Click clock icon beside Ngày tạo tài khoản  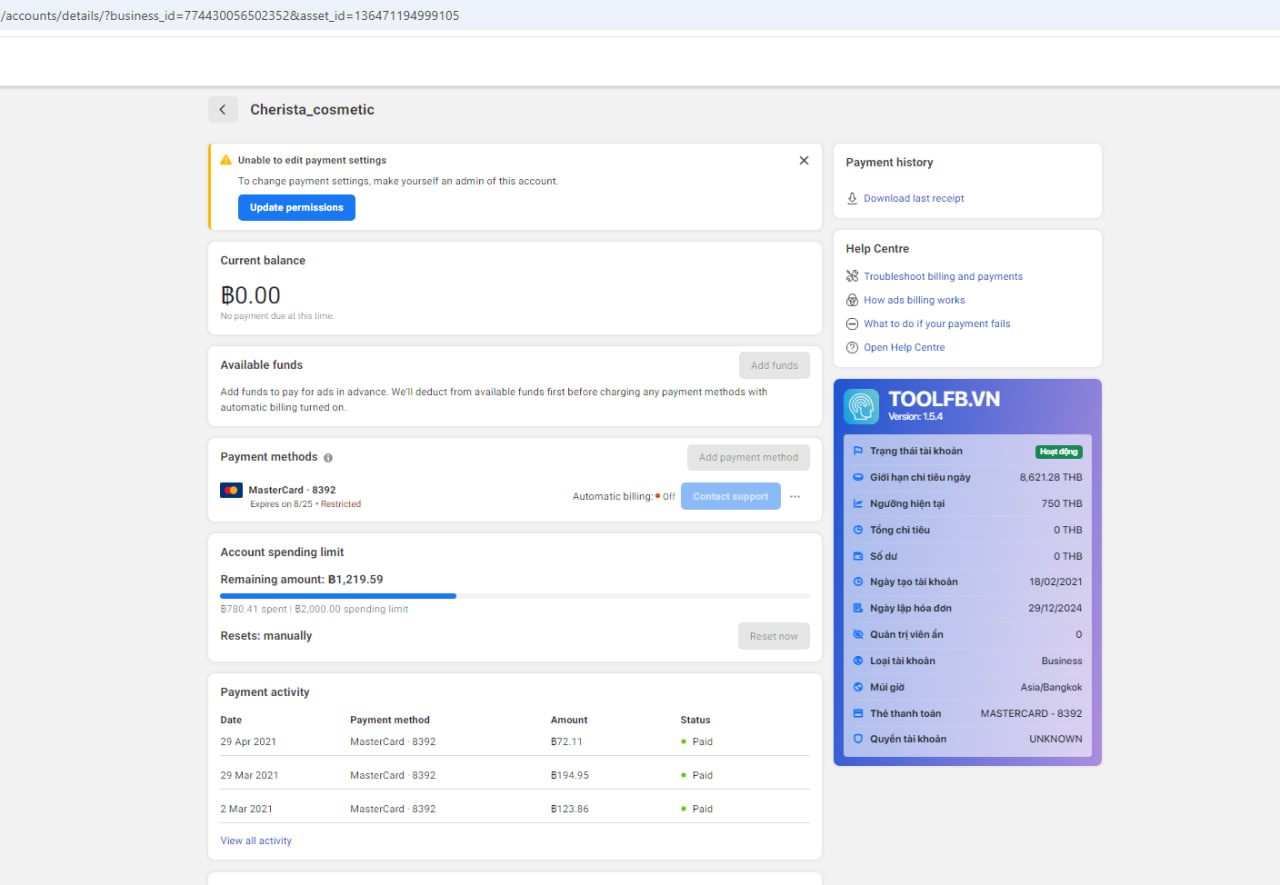coord(858,582)
